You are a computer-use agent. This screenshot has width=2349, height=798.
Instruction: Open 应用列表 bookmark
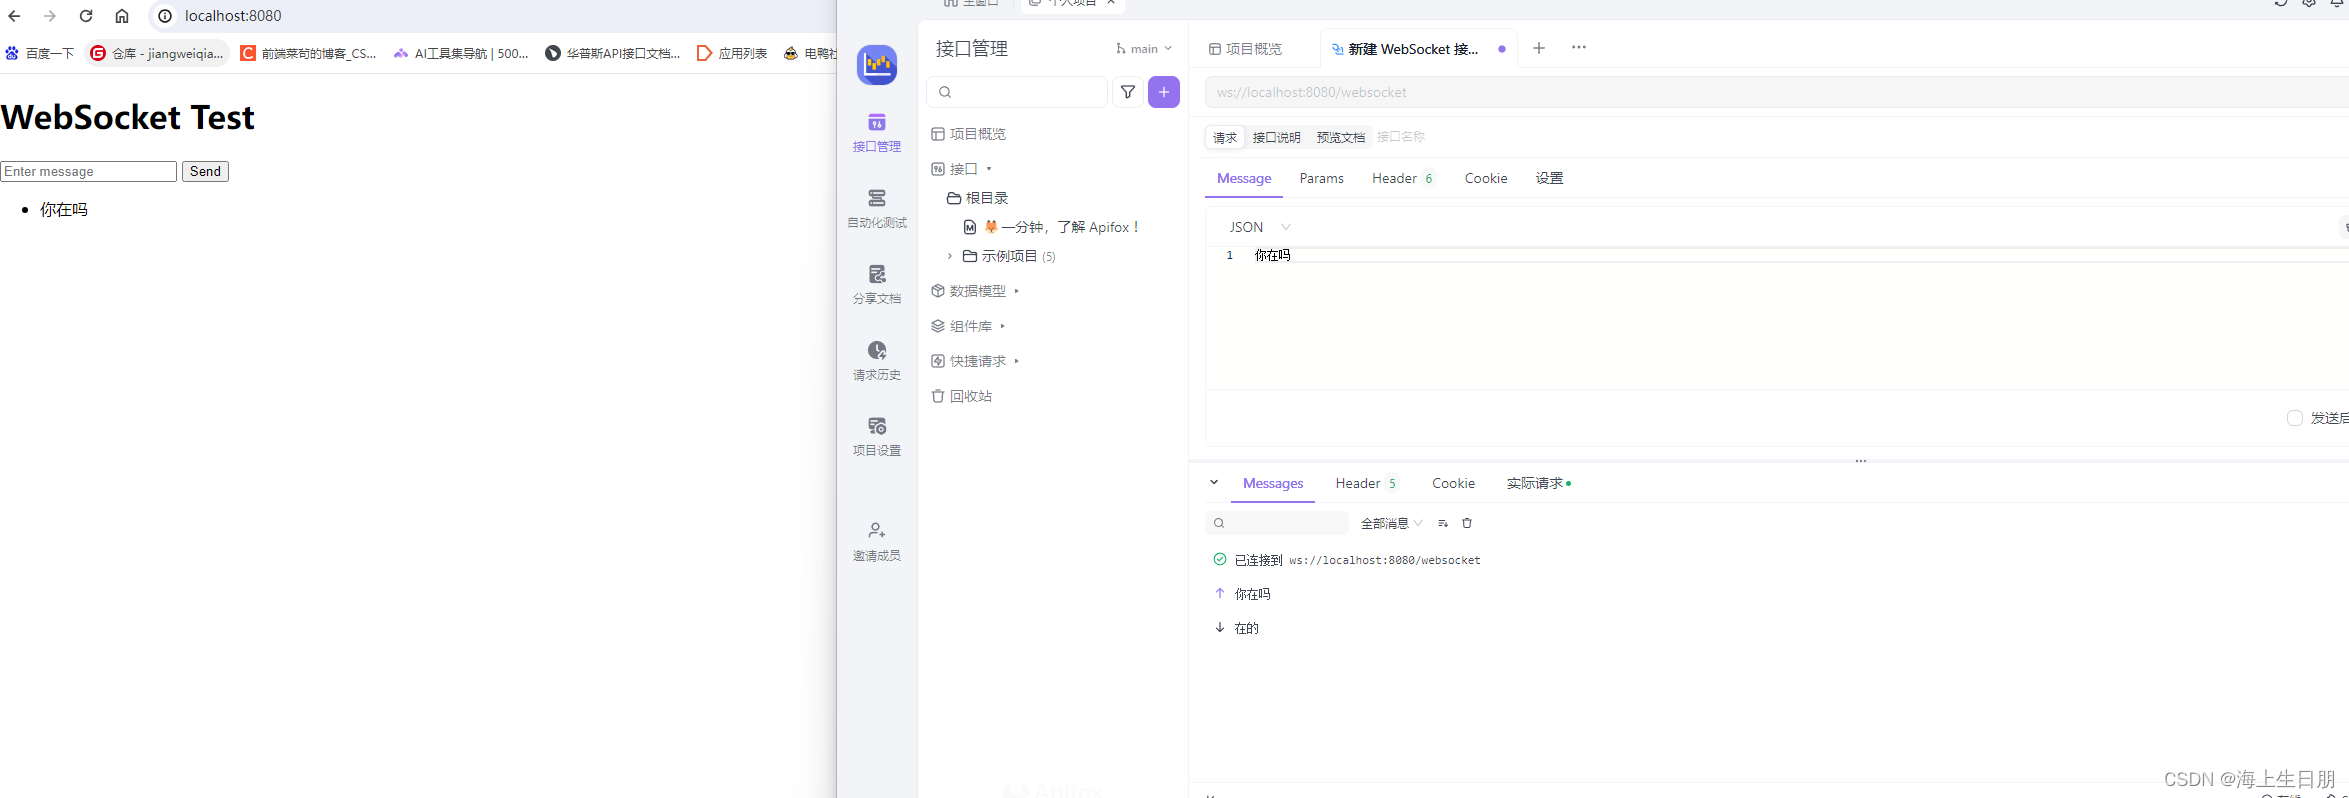732,54
